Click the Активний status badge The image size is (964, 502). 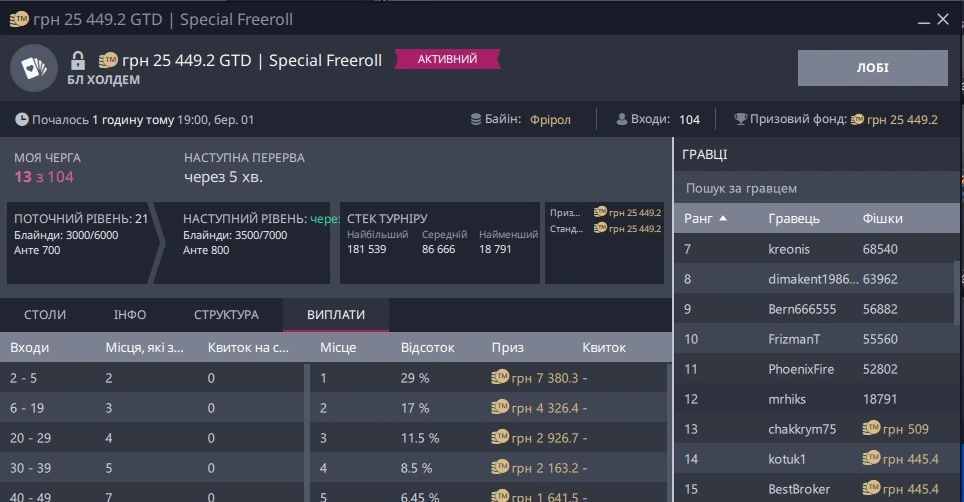tap(447, 60)
